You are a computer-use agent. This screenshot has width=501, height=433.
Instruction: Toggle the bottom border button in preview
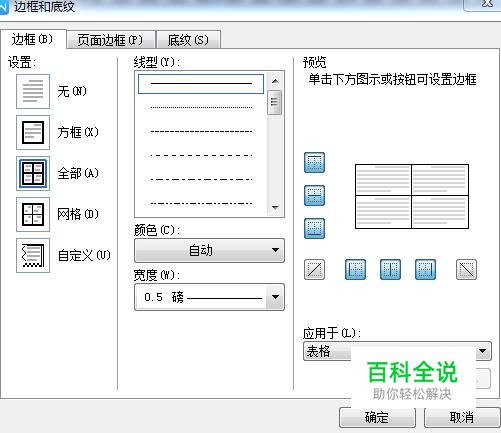tap(314, 229)
